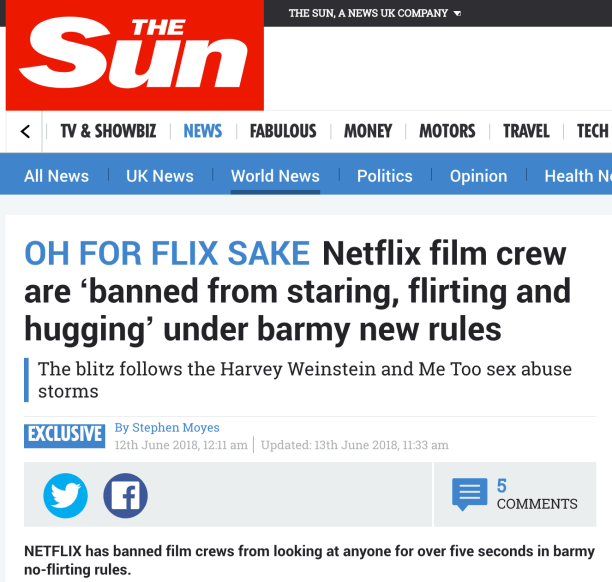
Task: Click The Sun logo
Action: click(x=135, y=55)
